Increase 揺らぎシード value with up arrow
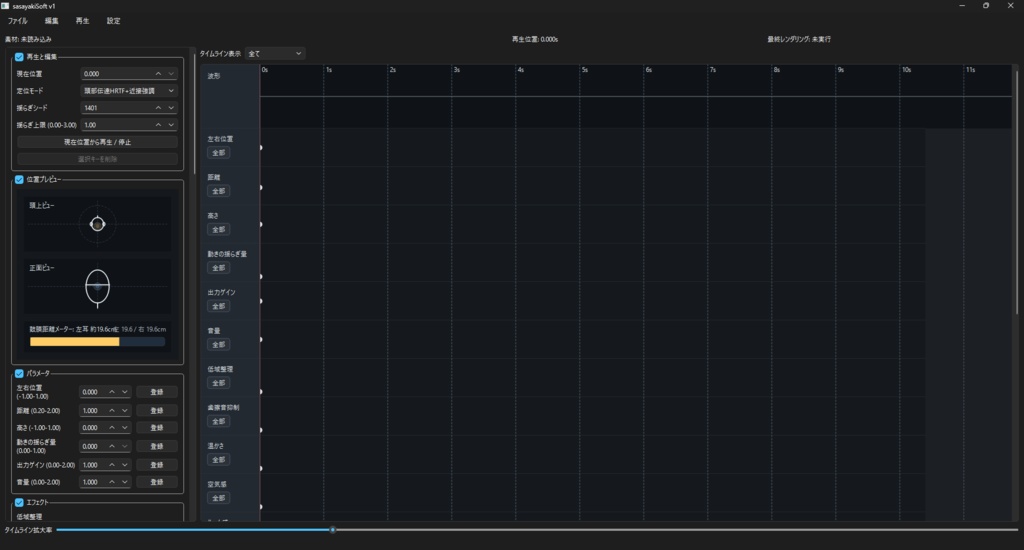The height and width of the screenshot is (550, 1024). (158, 108)
